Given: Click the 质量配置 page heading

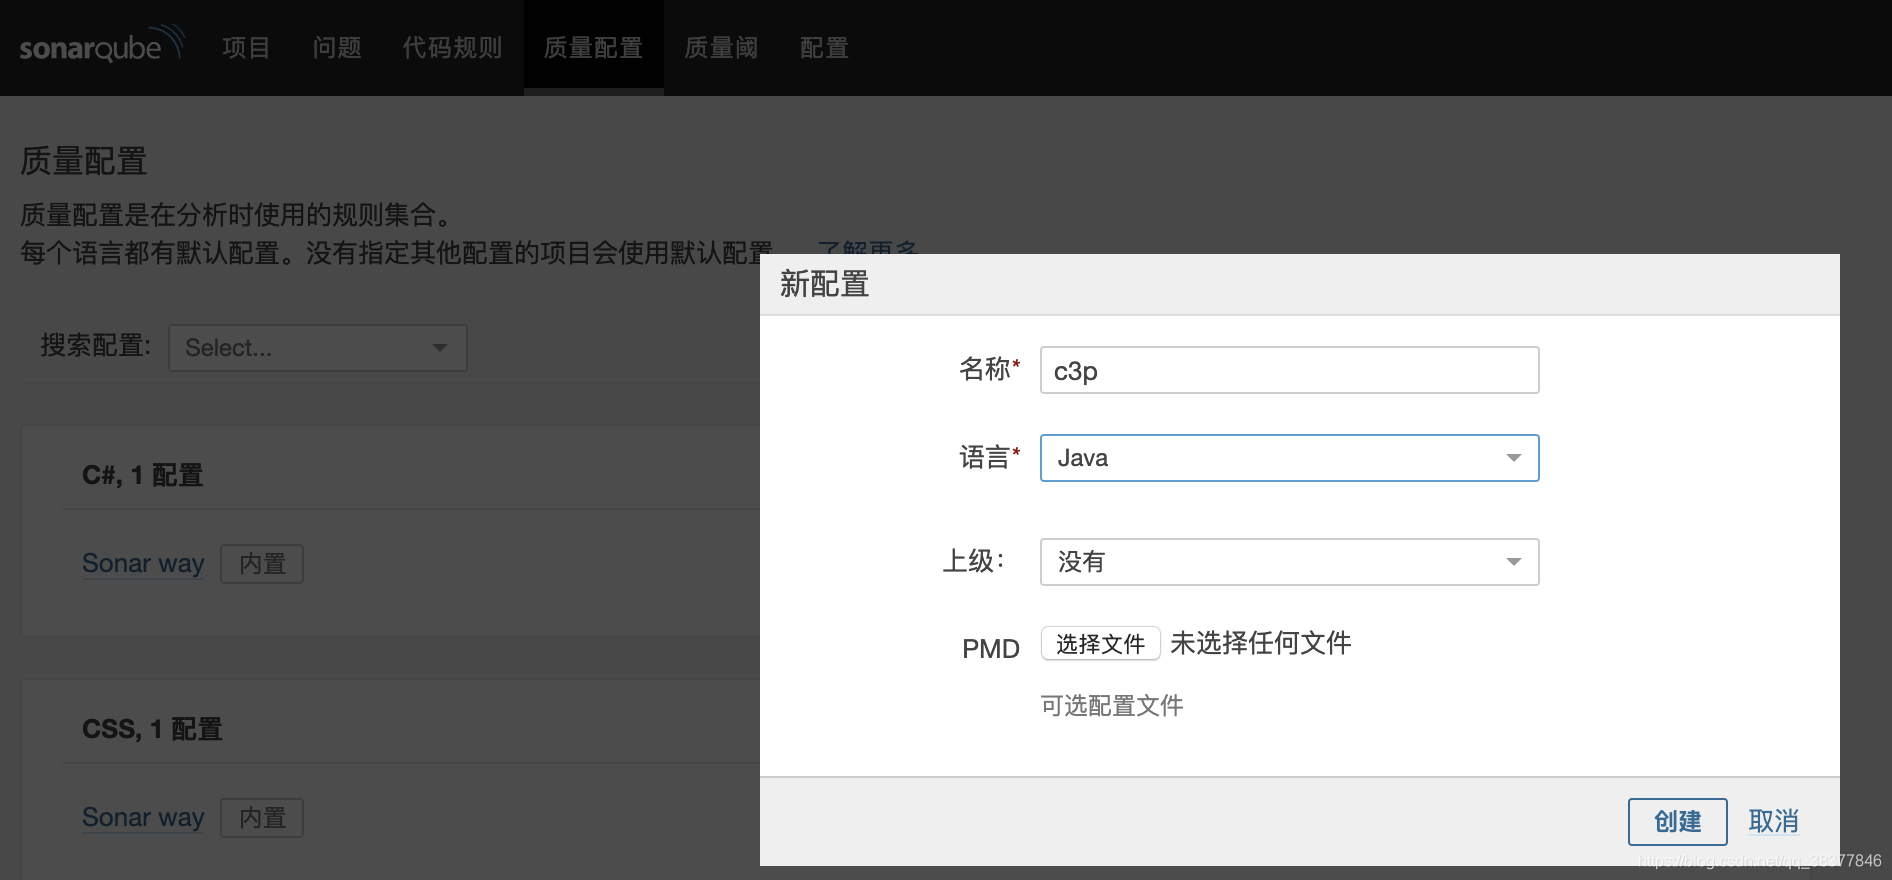Looking at the screenshot, I should (84, 161).
